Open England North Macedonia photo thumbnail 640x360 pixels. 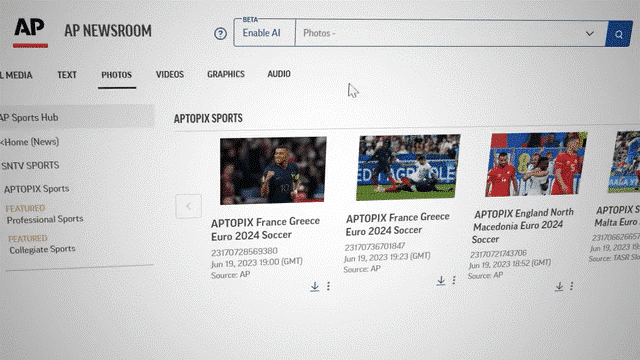pos(536,164)
